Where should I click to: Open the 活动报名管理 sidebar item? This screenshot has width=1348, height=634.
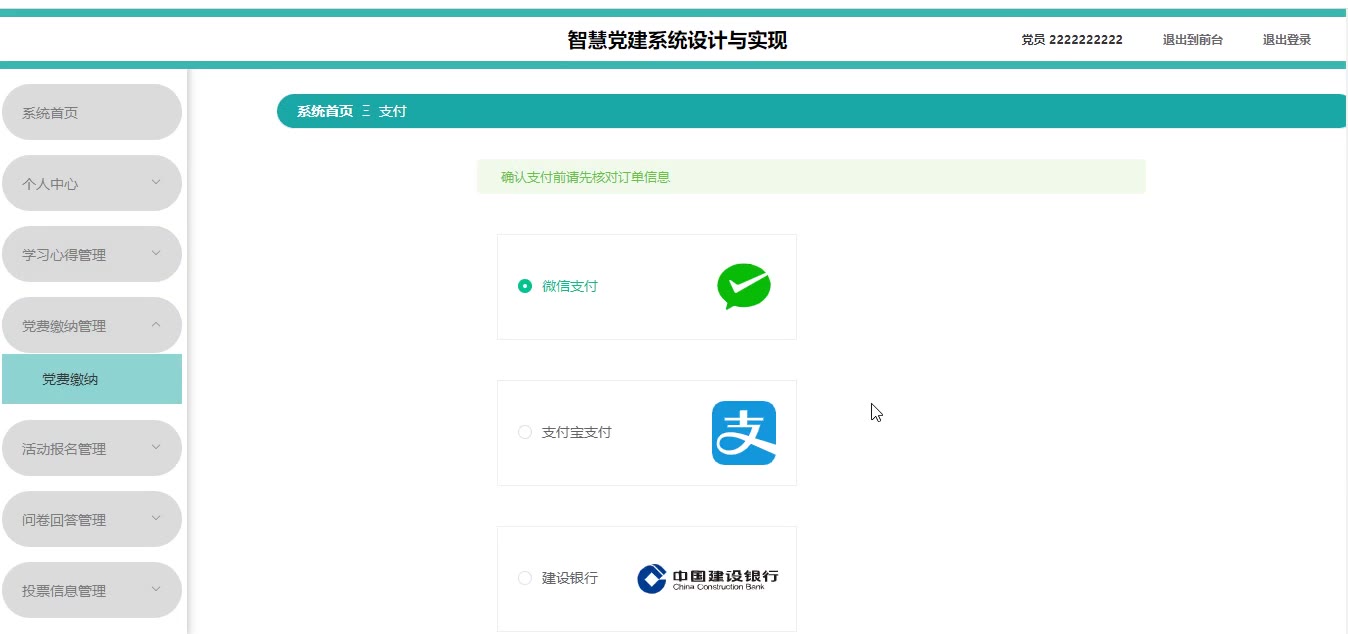point(92,448)
